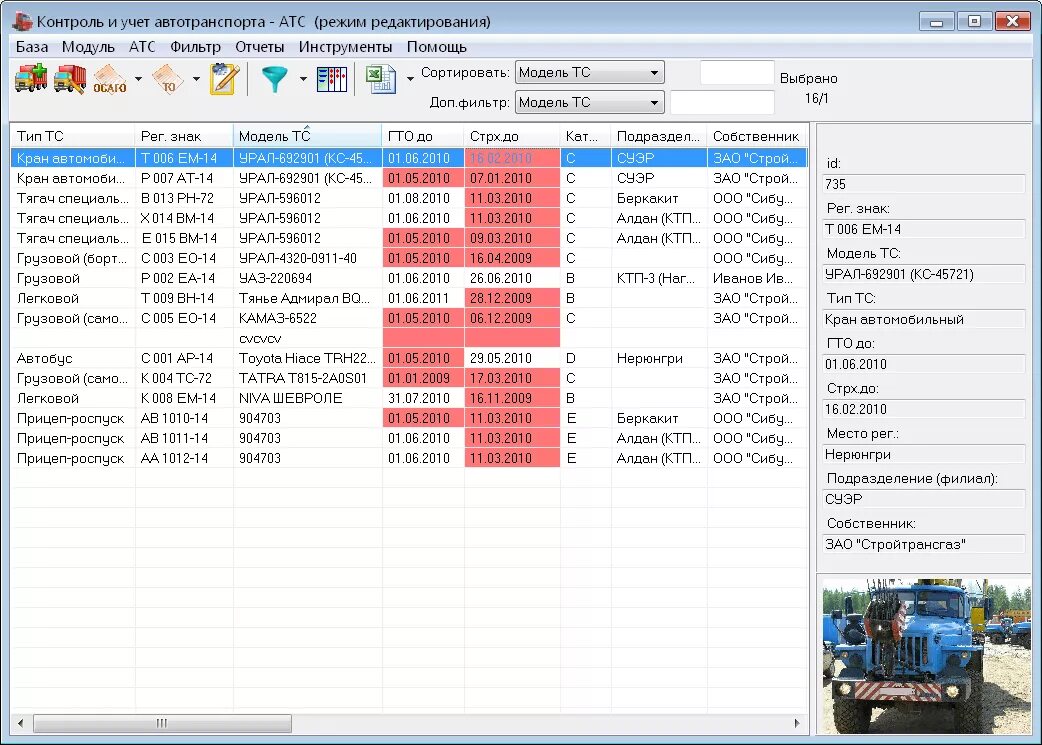Expand the funnel filter dropdown arrow
The width and height of the screenshot is (1042, 745).
(303, 79)
